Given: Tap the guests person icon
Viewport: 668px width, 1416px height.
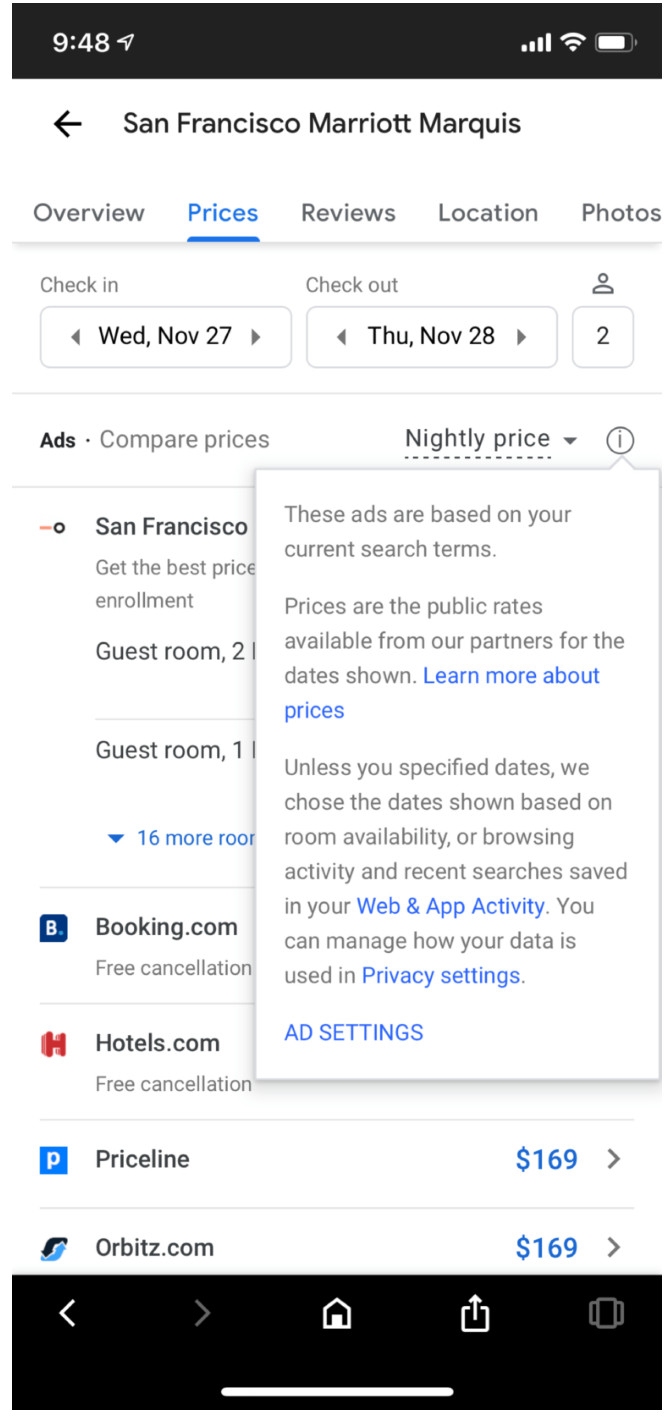Looking at the screenshot, I should pos(602,285).
